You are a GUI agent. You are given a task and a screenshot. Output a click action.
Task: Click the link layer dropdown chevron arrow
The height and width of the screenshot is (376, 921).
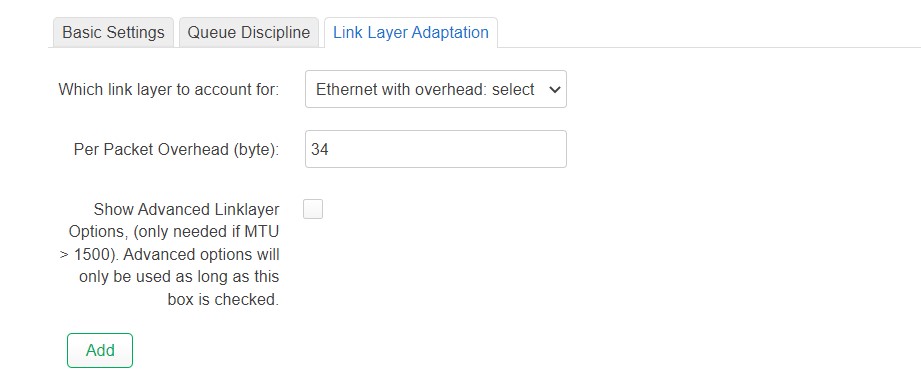(x=553, y=89)
